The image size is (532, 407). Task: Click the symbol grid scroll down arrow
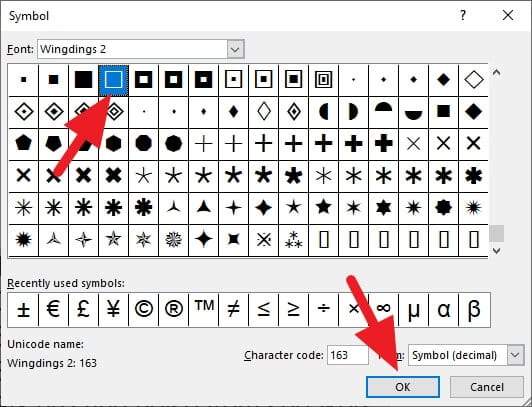[496, 251]
